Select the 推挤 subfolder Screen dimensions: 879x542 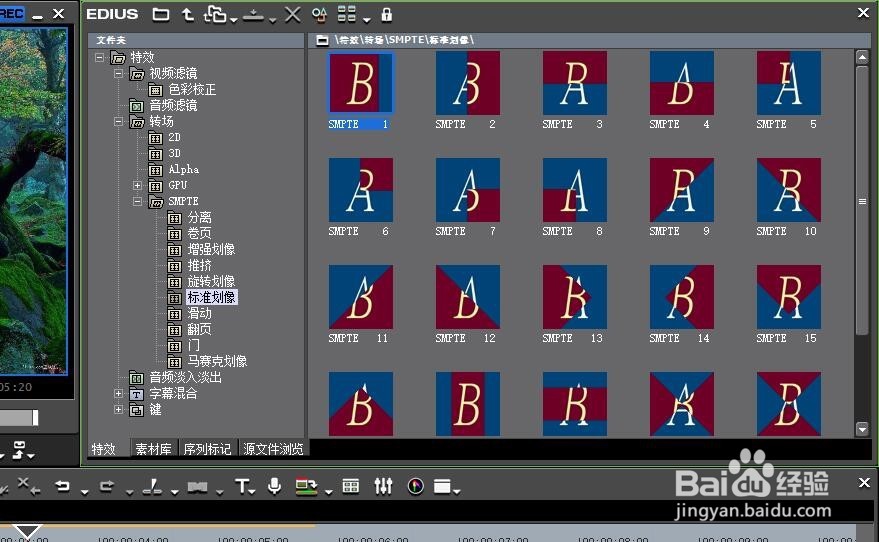[x=199, y=265]
